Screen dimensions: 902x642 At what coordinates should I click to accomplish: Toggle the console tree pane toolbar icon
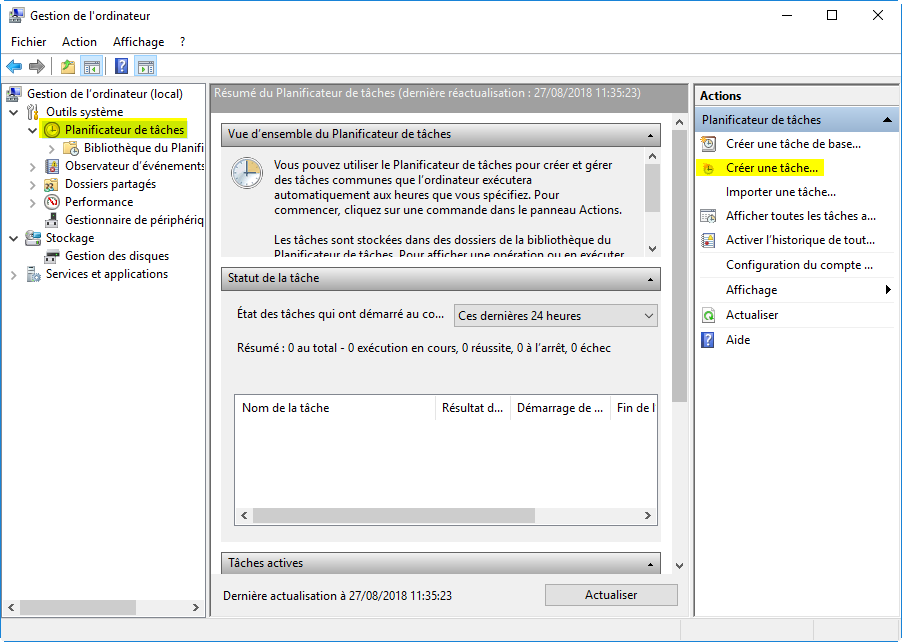pyautogui.click(x=91, y=67)
